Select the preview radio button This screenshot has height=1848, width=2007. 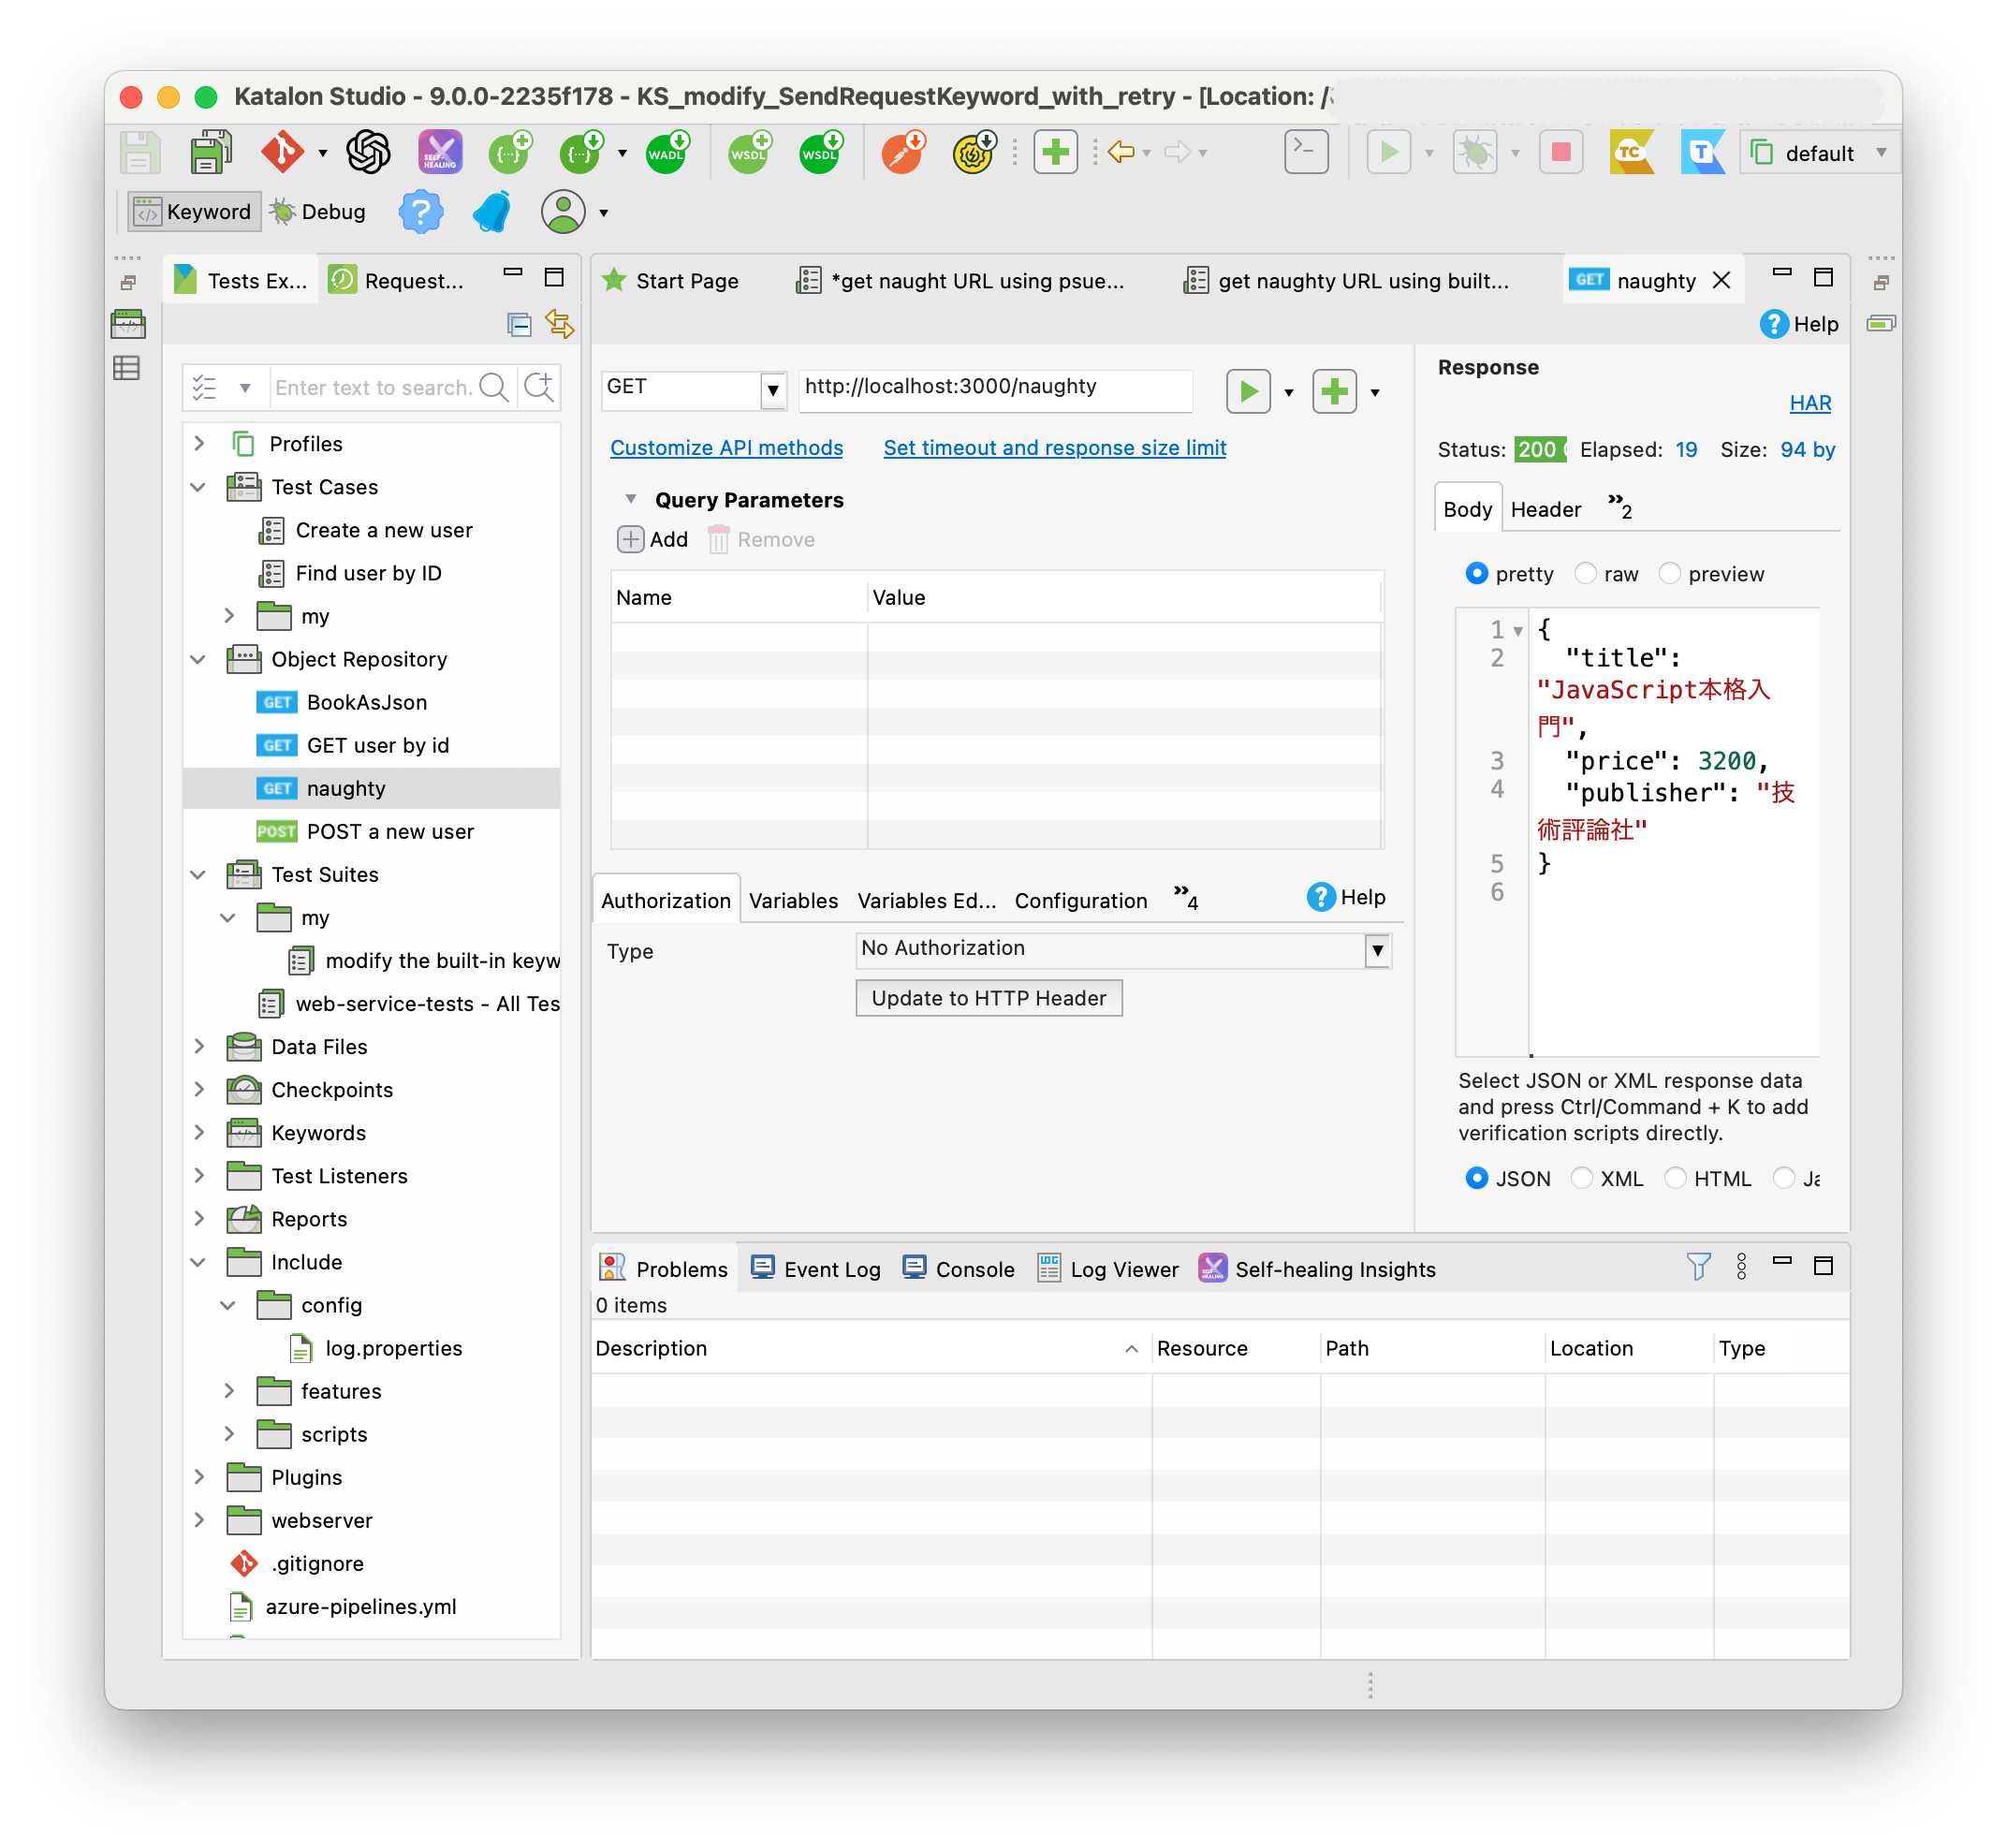(x=1669, y=573)
